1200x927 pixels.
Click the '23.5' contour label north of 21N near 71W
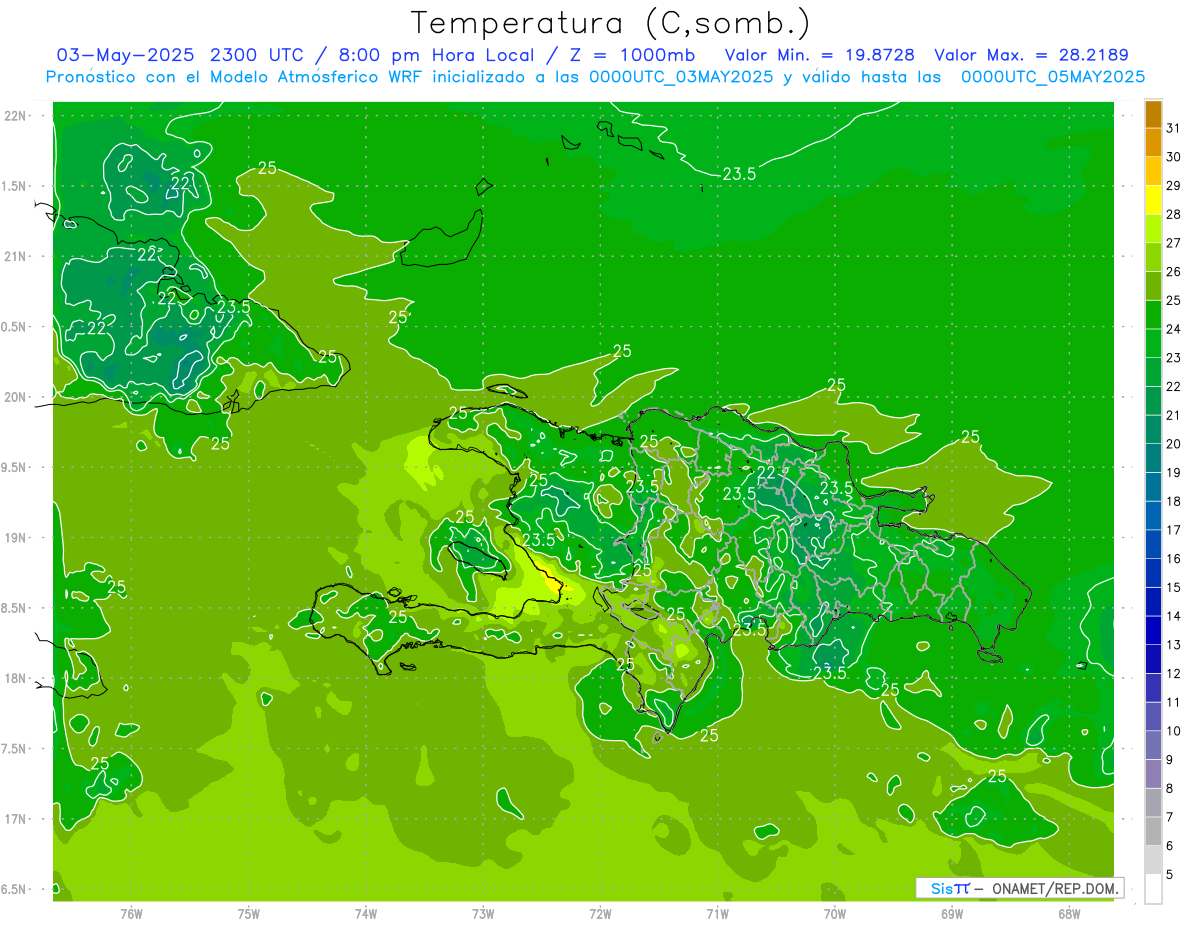pos(738,174)
